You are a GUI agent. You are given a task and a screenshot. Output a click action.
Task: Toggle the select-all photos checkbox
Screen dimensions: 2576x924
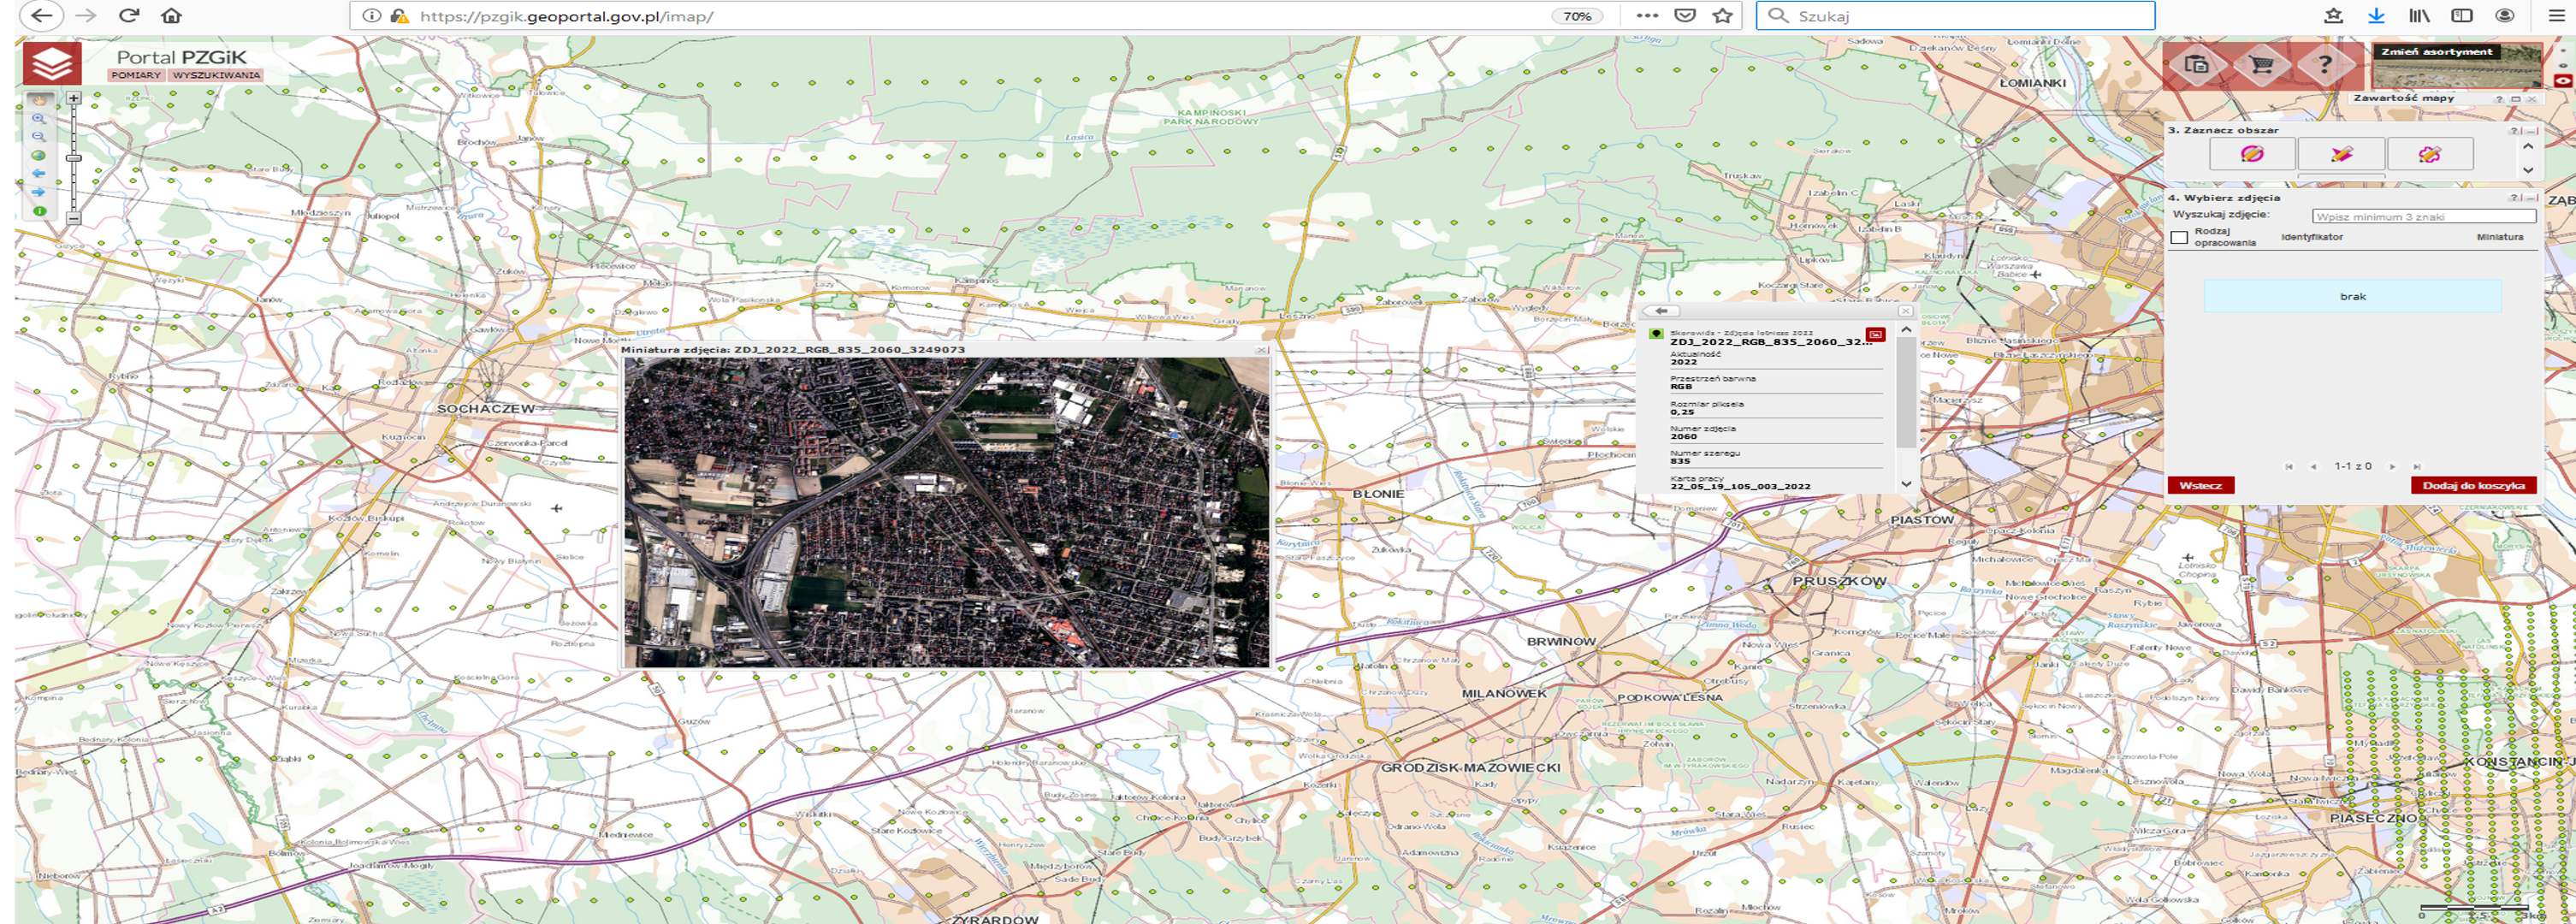click(2179, 237)
